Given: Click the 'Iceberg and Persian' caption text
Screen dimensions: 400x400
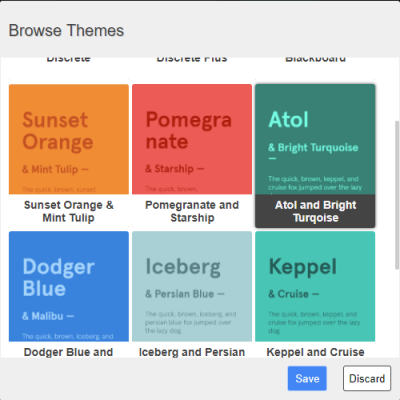Looking at the screenshot, I should (x=192, y=352).
